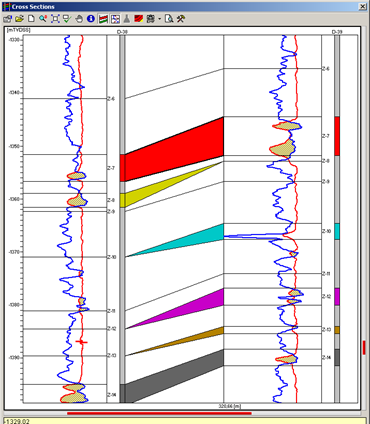The width and height of the screenshot is (370, 424).
Task: Click magenta Z-12 block in right well column
Action: pos(337,297)
